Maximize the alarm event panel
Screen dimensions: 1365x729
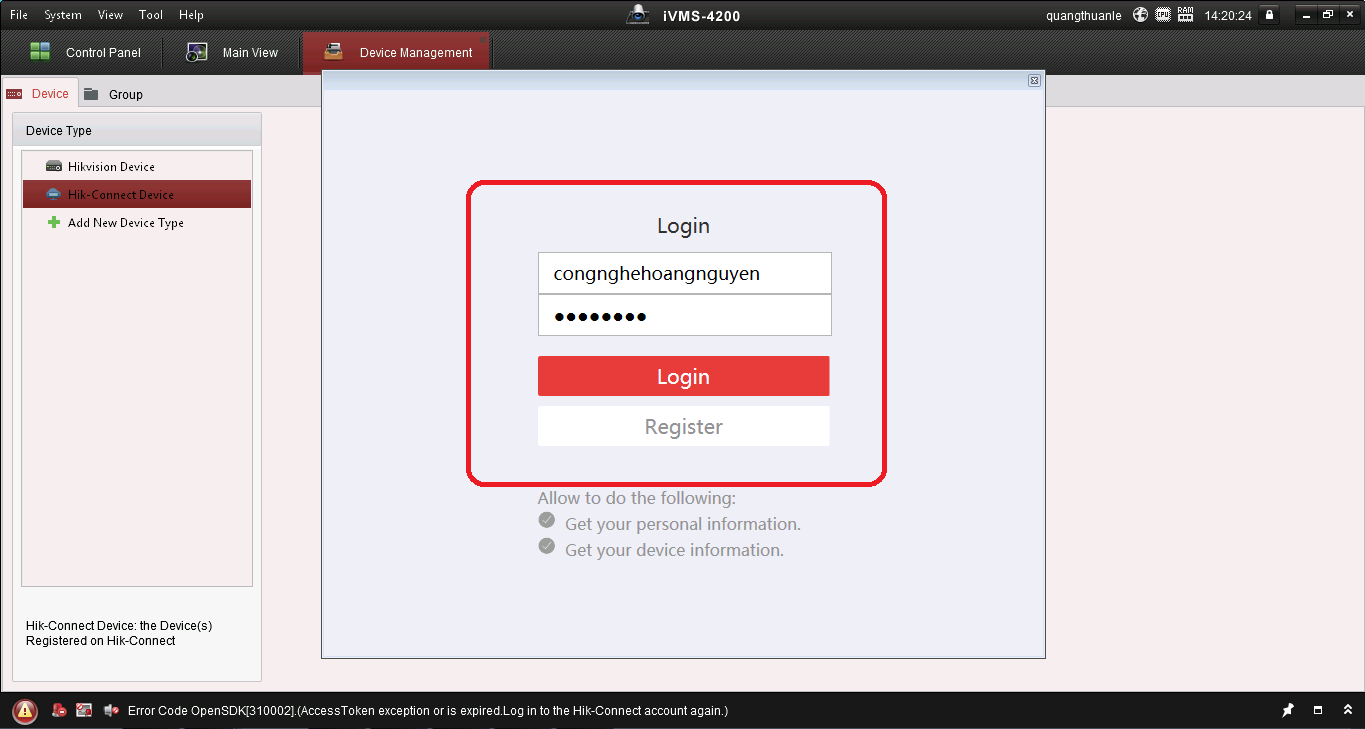(1318, 711)
